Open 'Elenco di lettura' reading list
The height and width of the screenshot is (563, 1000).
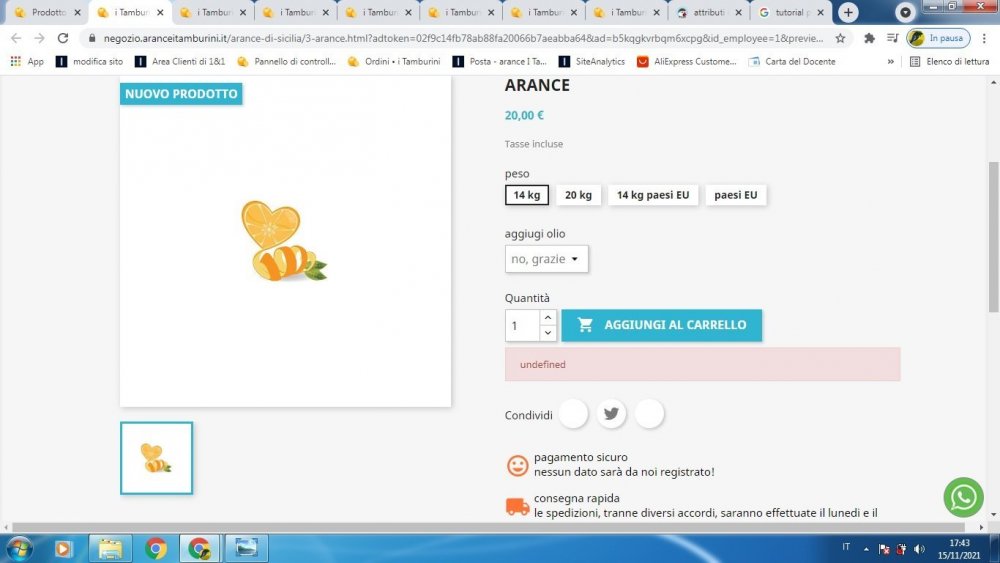click(949, 61)
